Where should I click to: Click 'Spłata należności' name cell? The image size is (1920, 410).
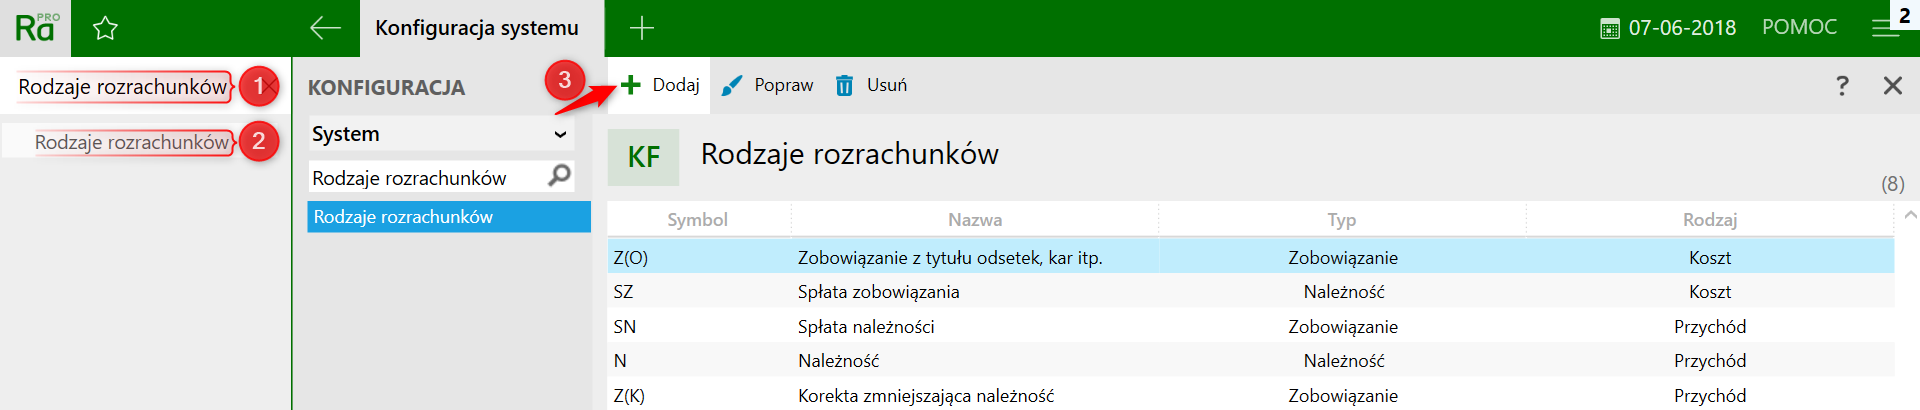click(x=866, y=327)
